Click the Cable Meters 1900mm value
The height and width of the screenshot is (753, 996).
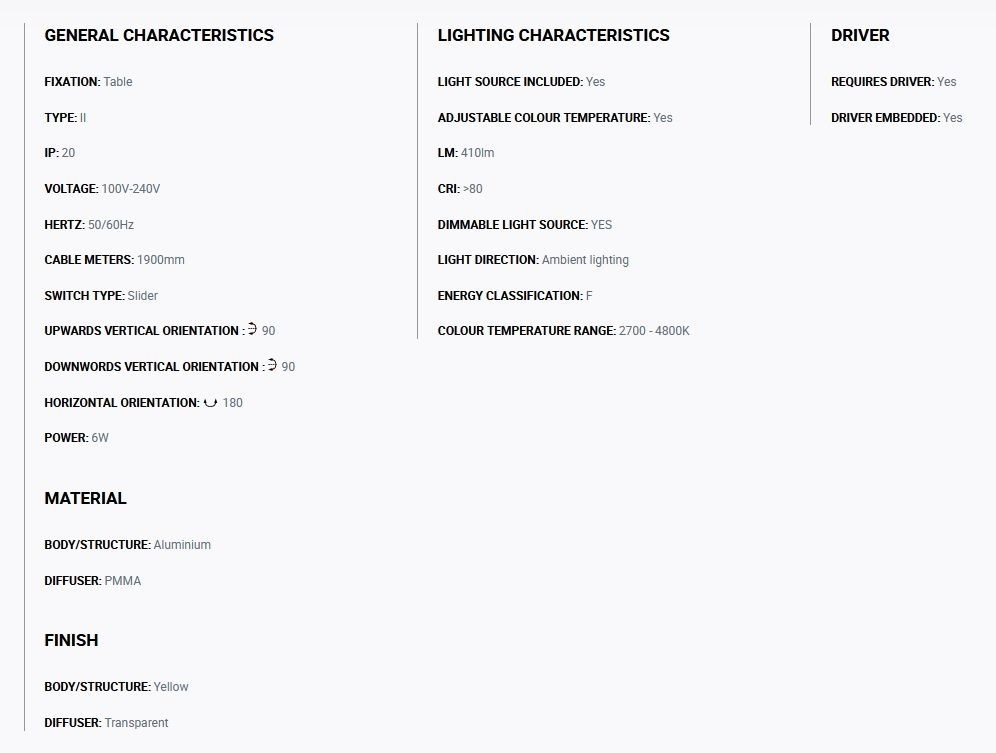click(161, 260)
